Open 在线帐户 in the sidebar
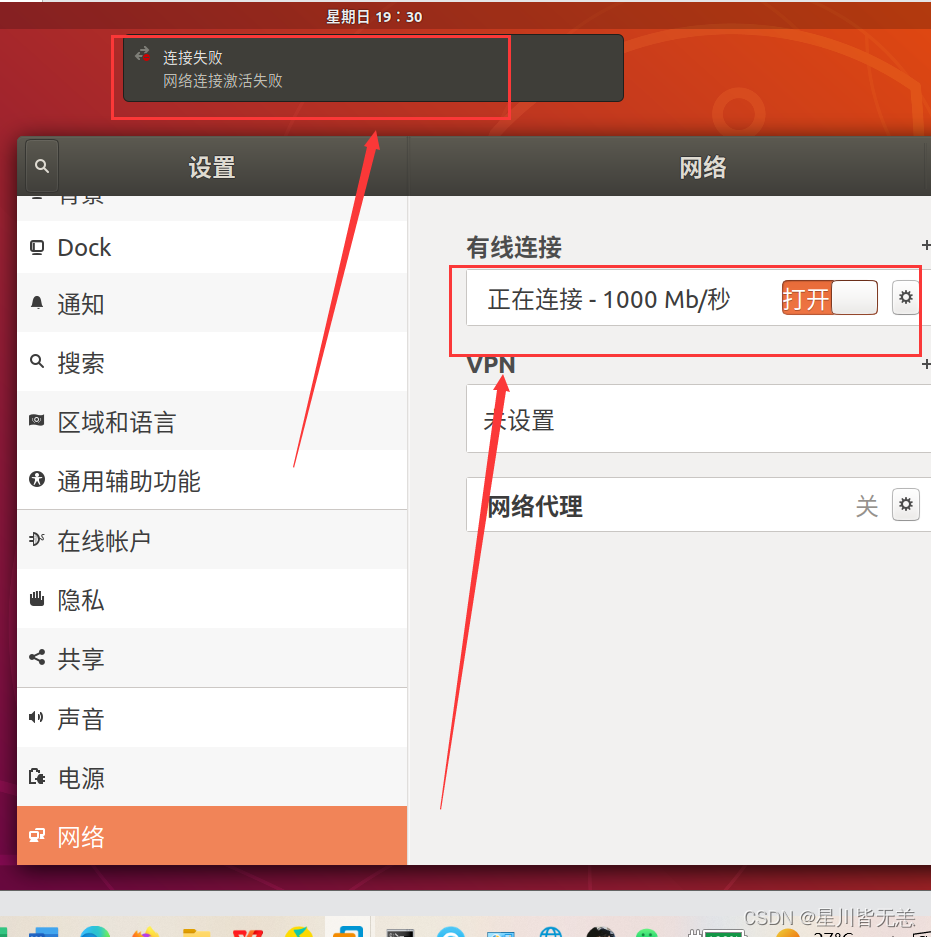Image resolution: width=931 pixels, height=937 pixels. [x=212, y=540]
